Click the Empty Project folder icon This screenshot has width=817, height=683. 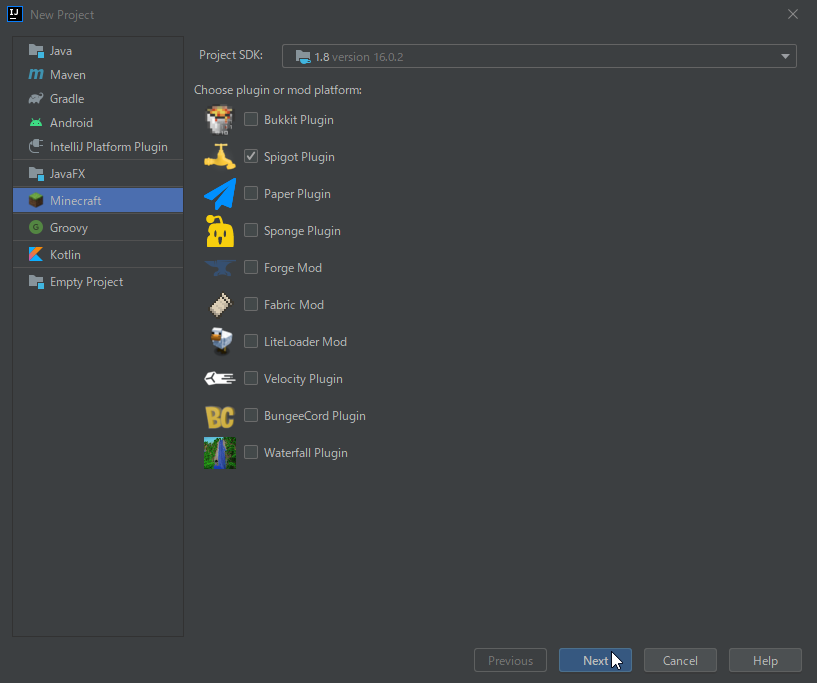(36, 282)
